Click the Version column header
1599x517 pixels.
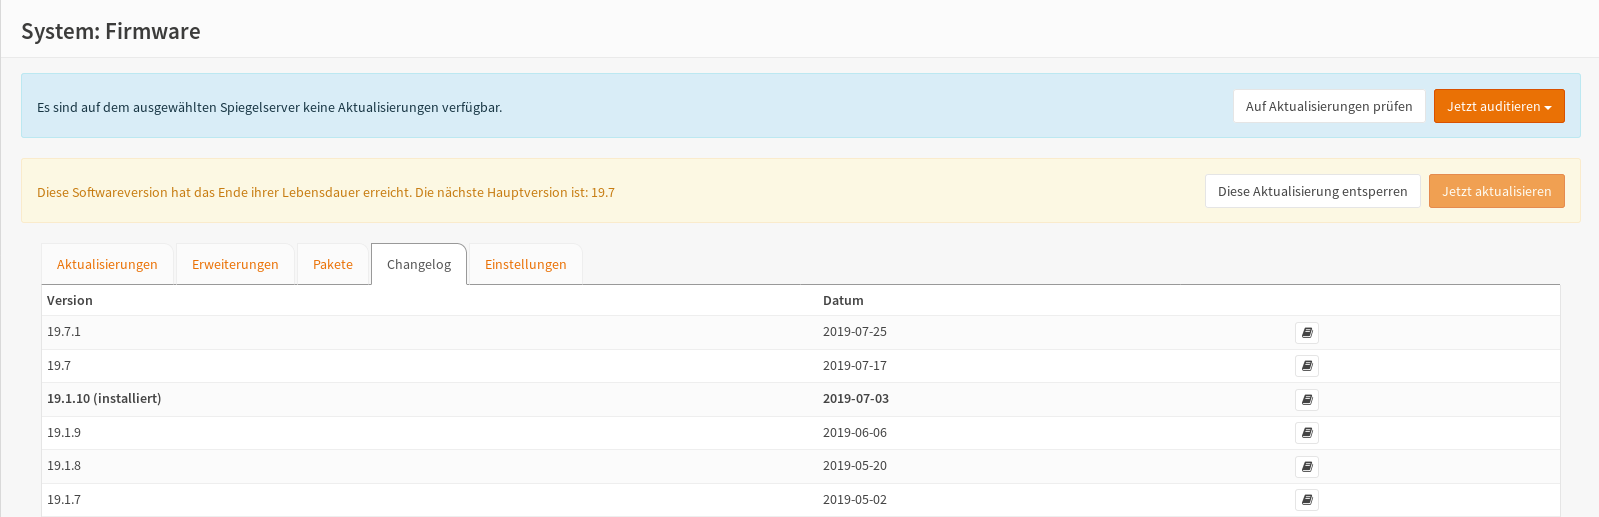pyautogui.click(x=70, y=300)
